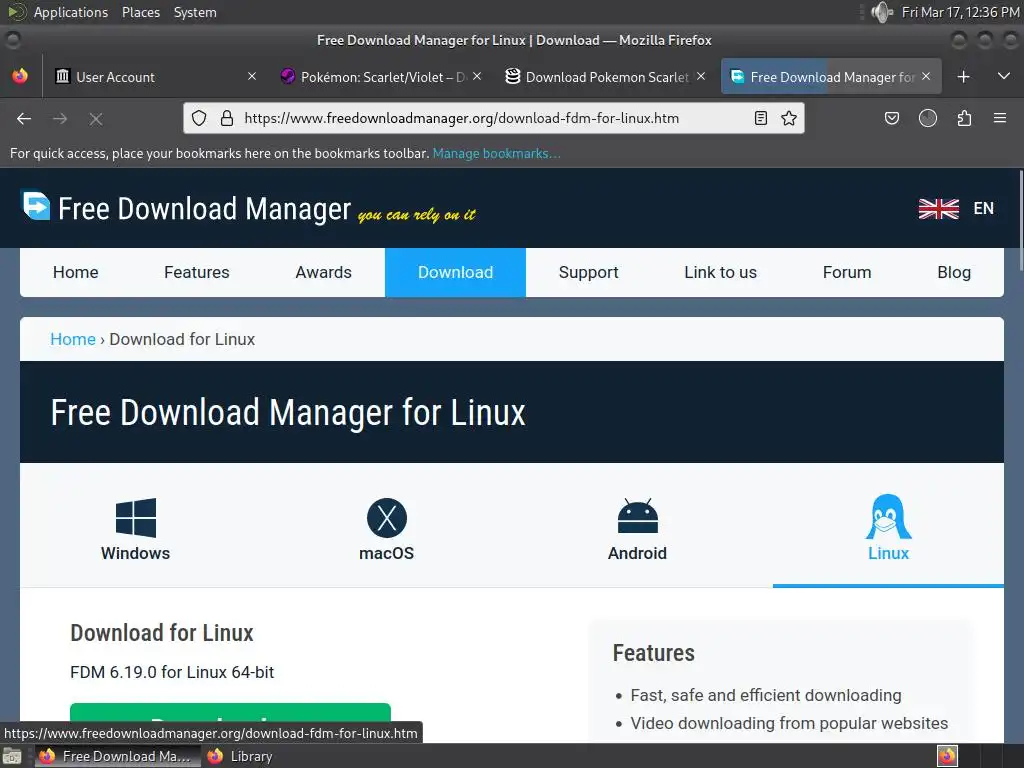Image resolution: width=1024 pixels, height=768 pixels.
Task: Close the User Account tab
Action: pyautogui.click(x=252, y=76)
